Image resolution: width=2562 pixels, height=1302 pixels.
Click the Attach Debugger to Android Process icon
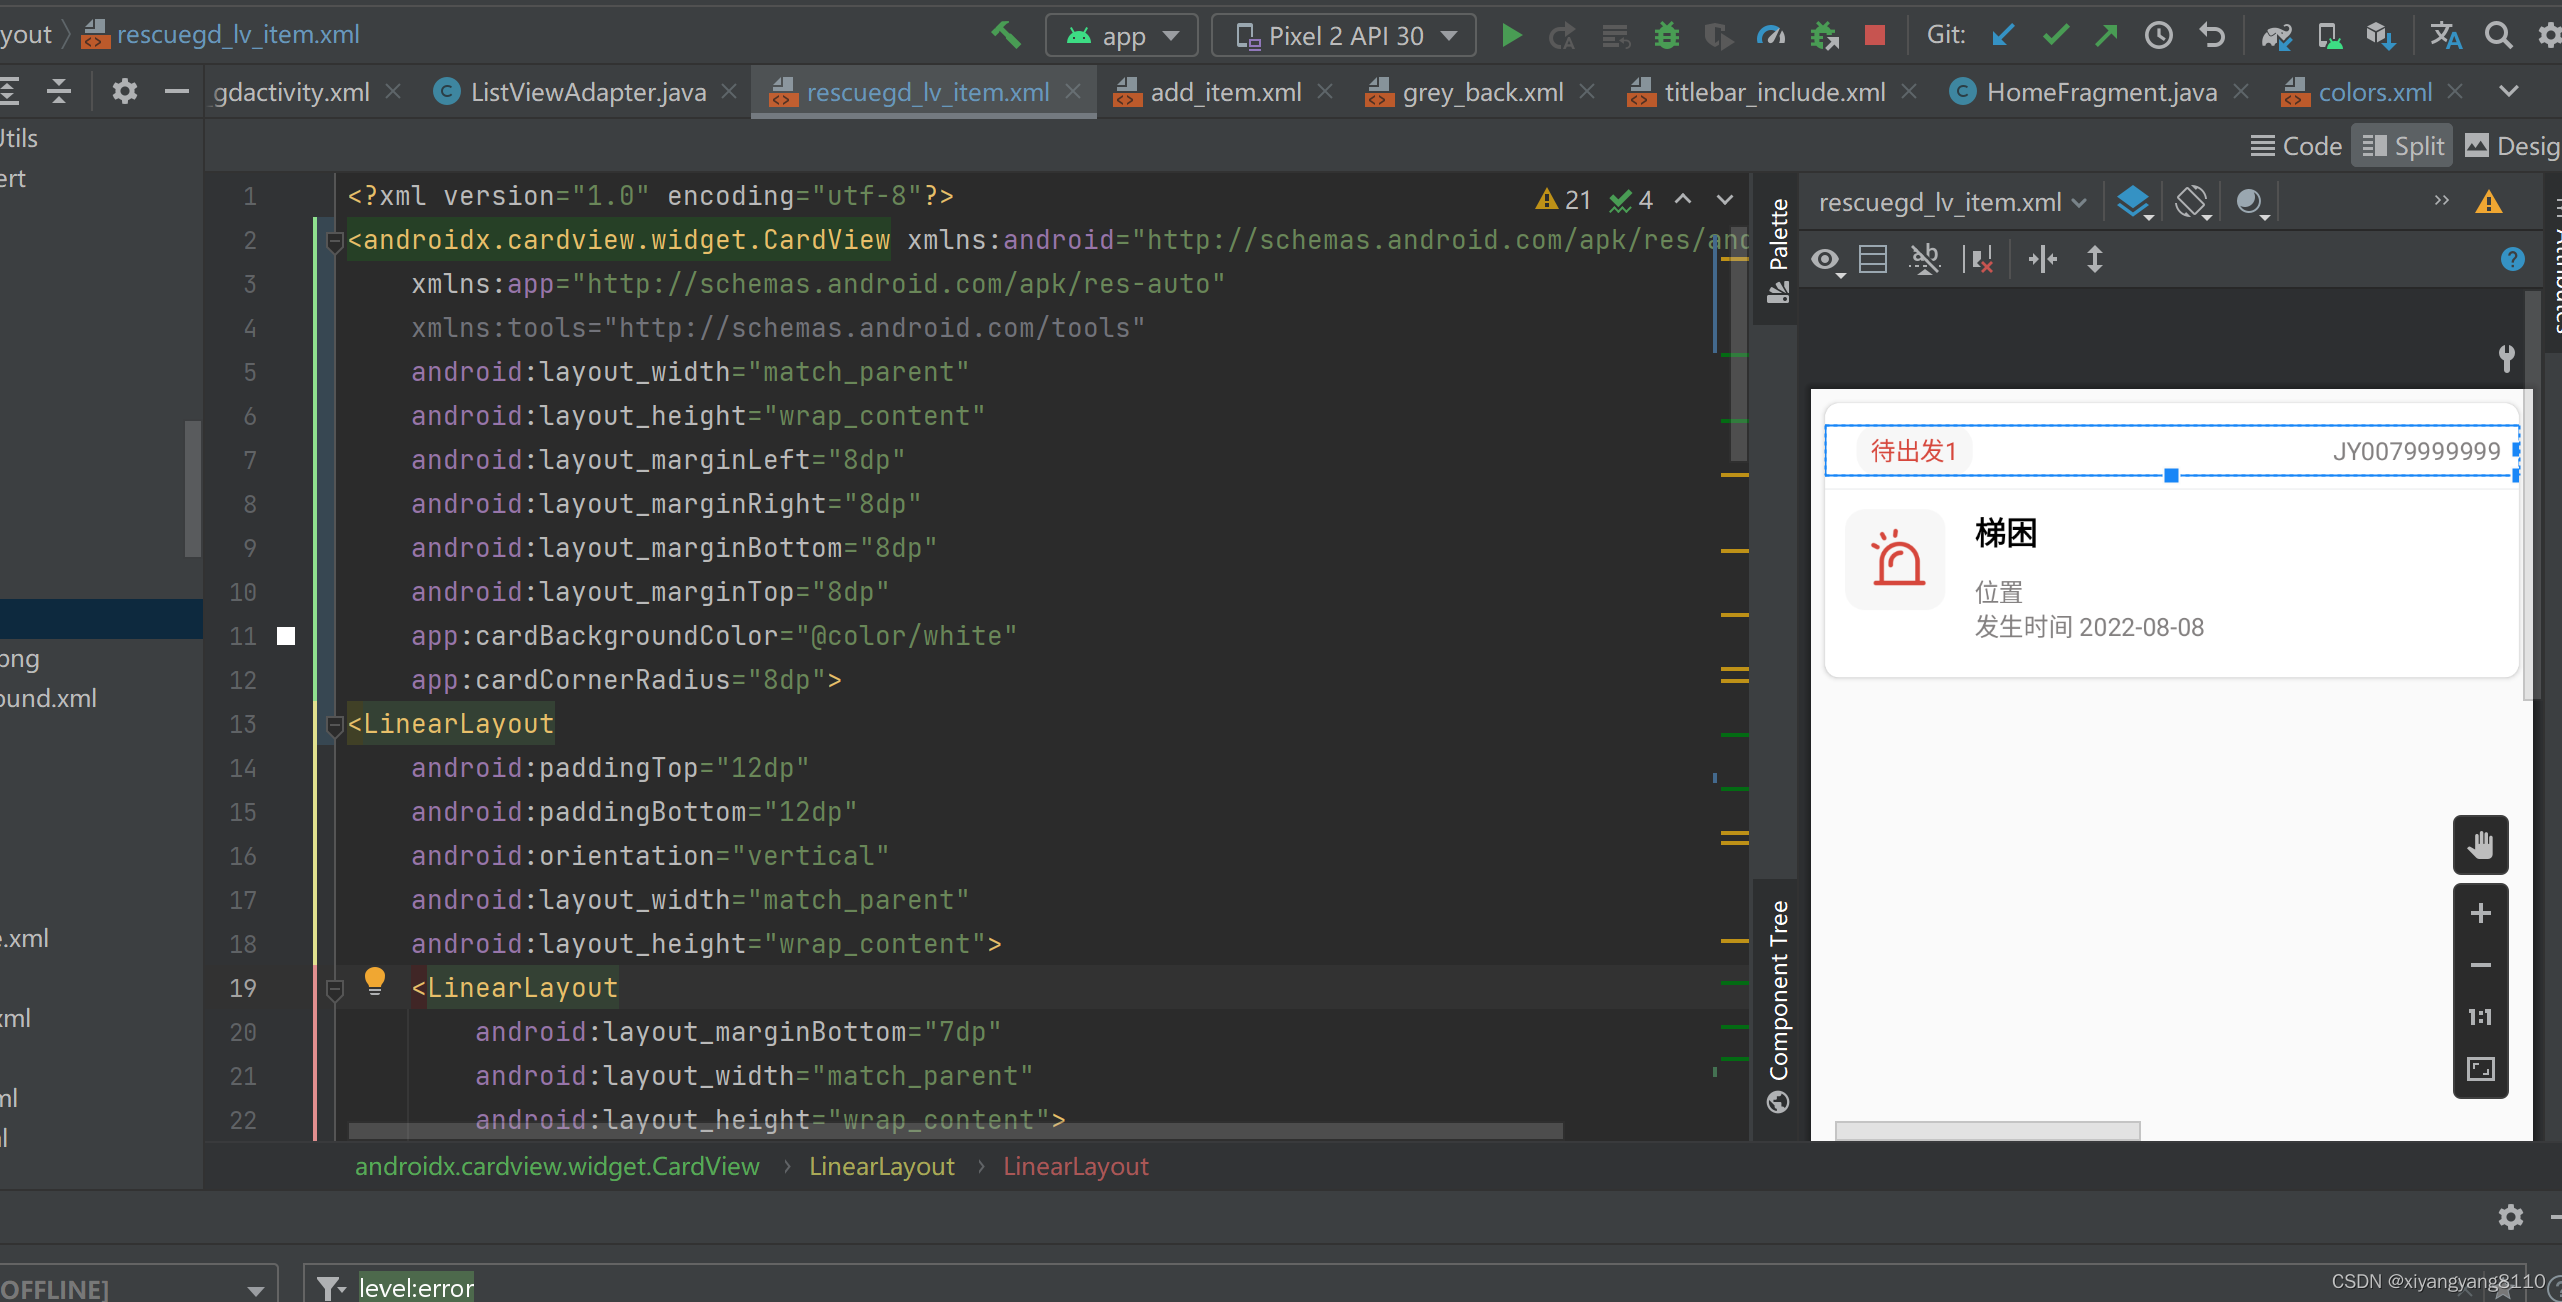tap(1824, 36)
